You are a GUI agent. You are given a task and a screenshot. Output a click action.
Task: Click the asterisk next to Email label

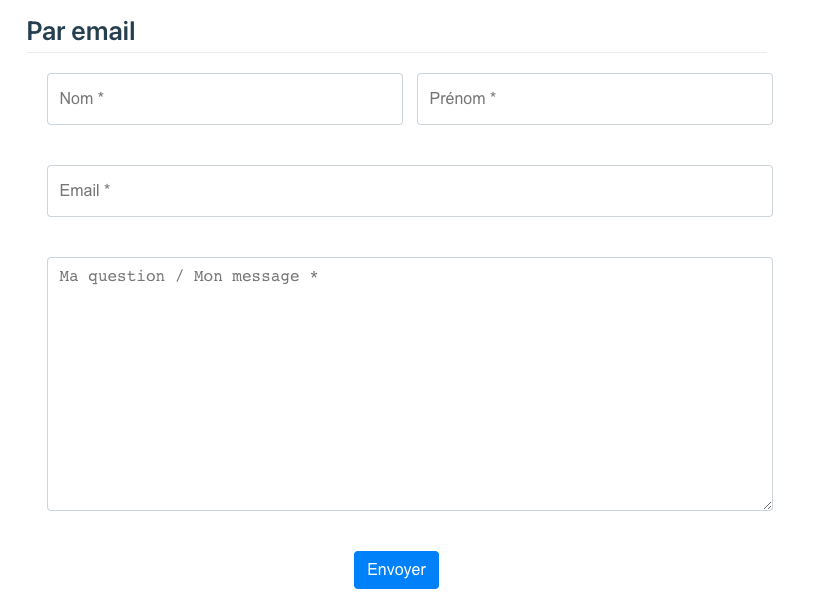pyautogui.click(x=107, y=190)
